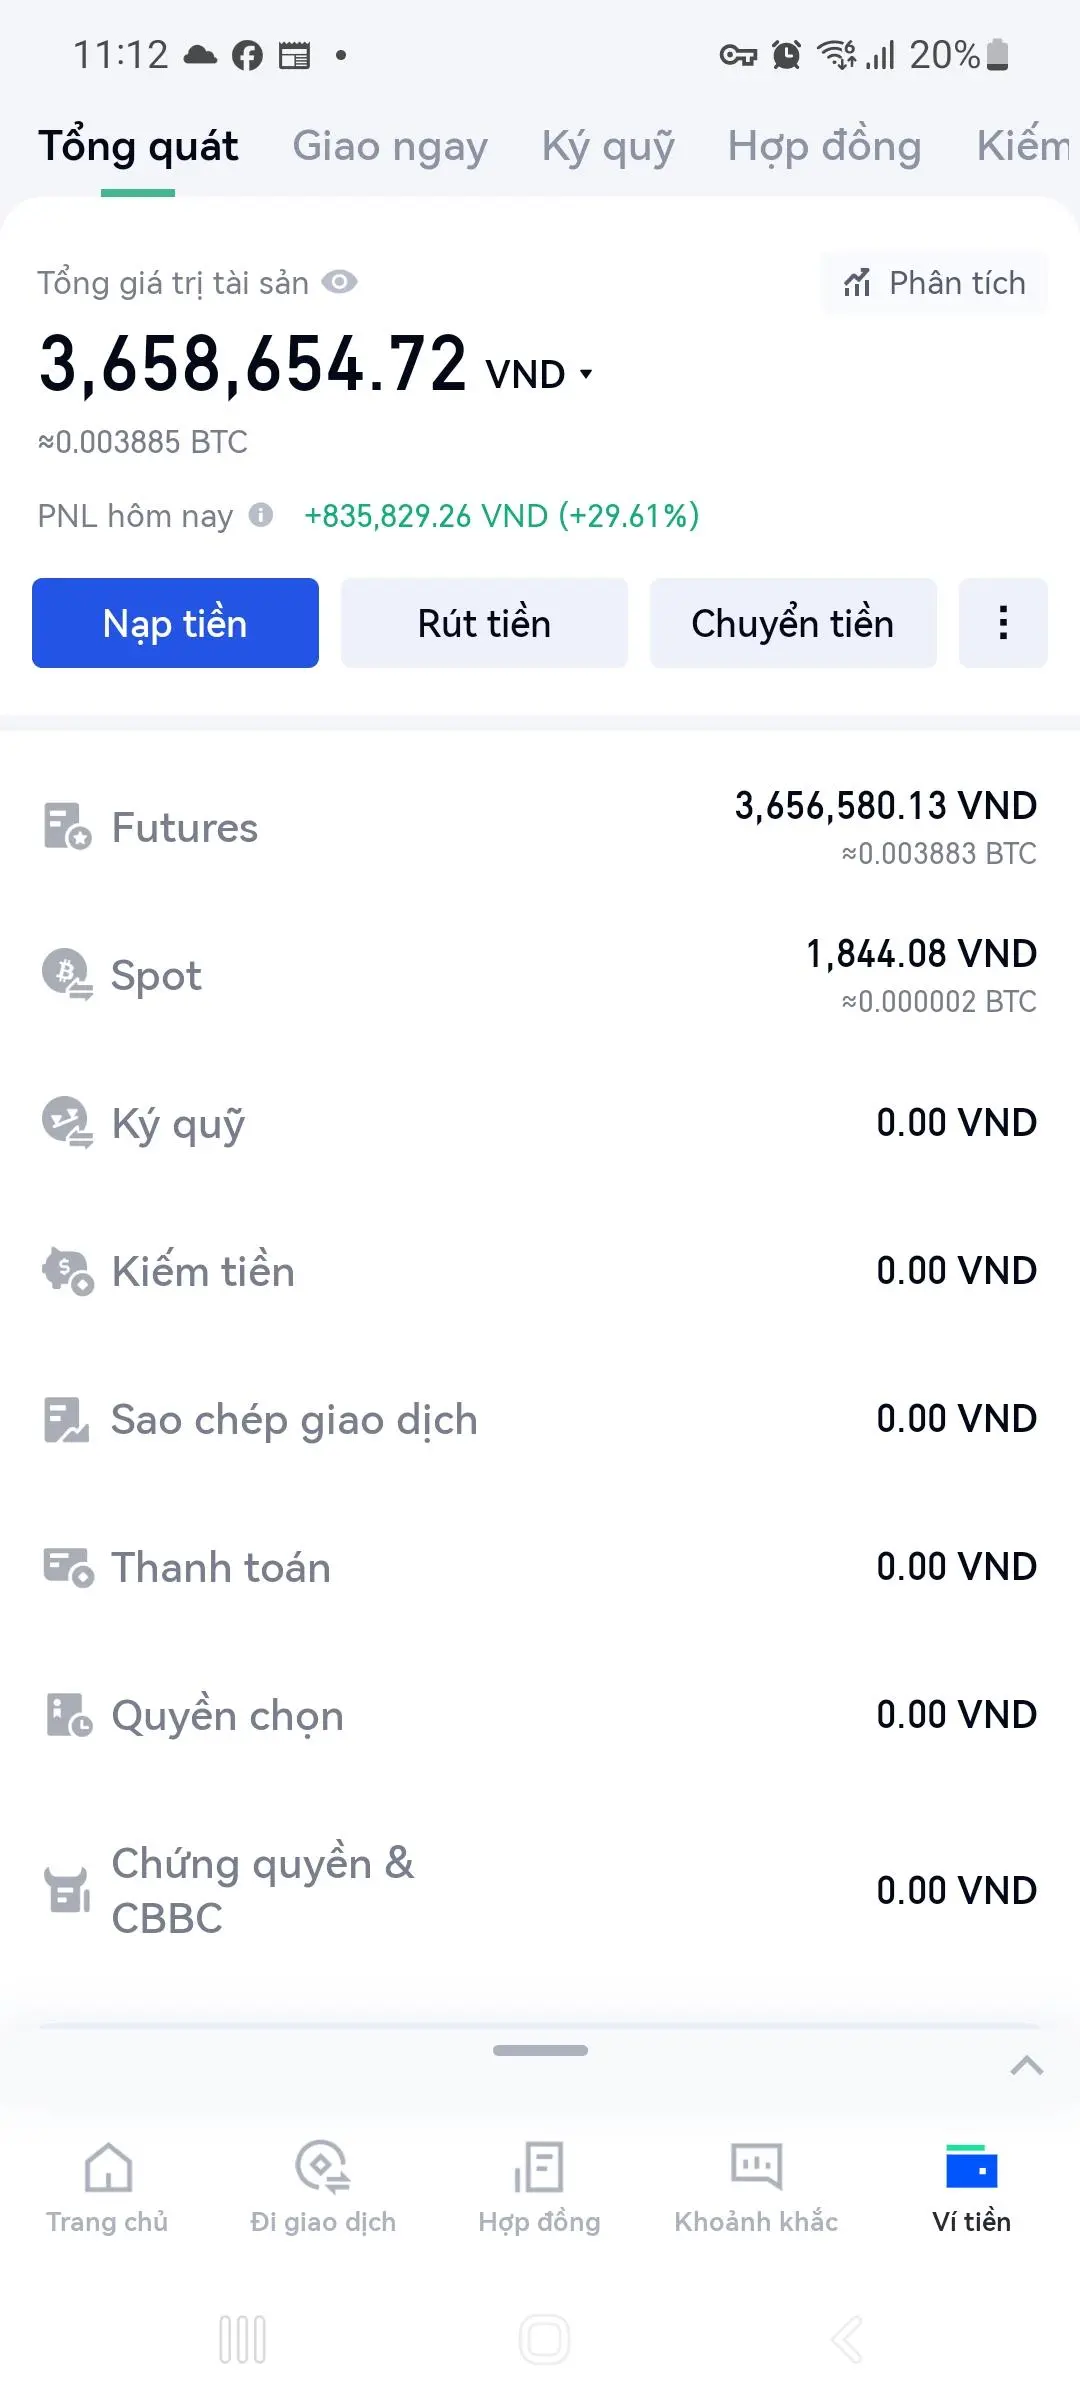
Task: Open Đi giao dịch trade navigation
Action: pos(323,2187)
